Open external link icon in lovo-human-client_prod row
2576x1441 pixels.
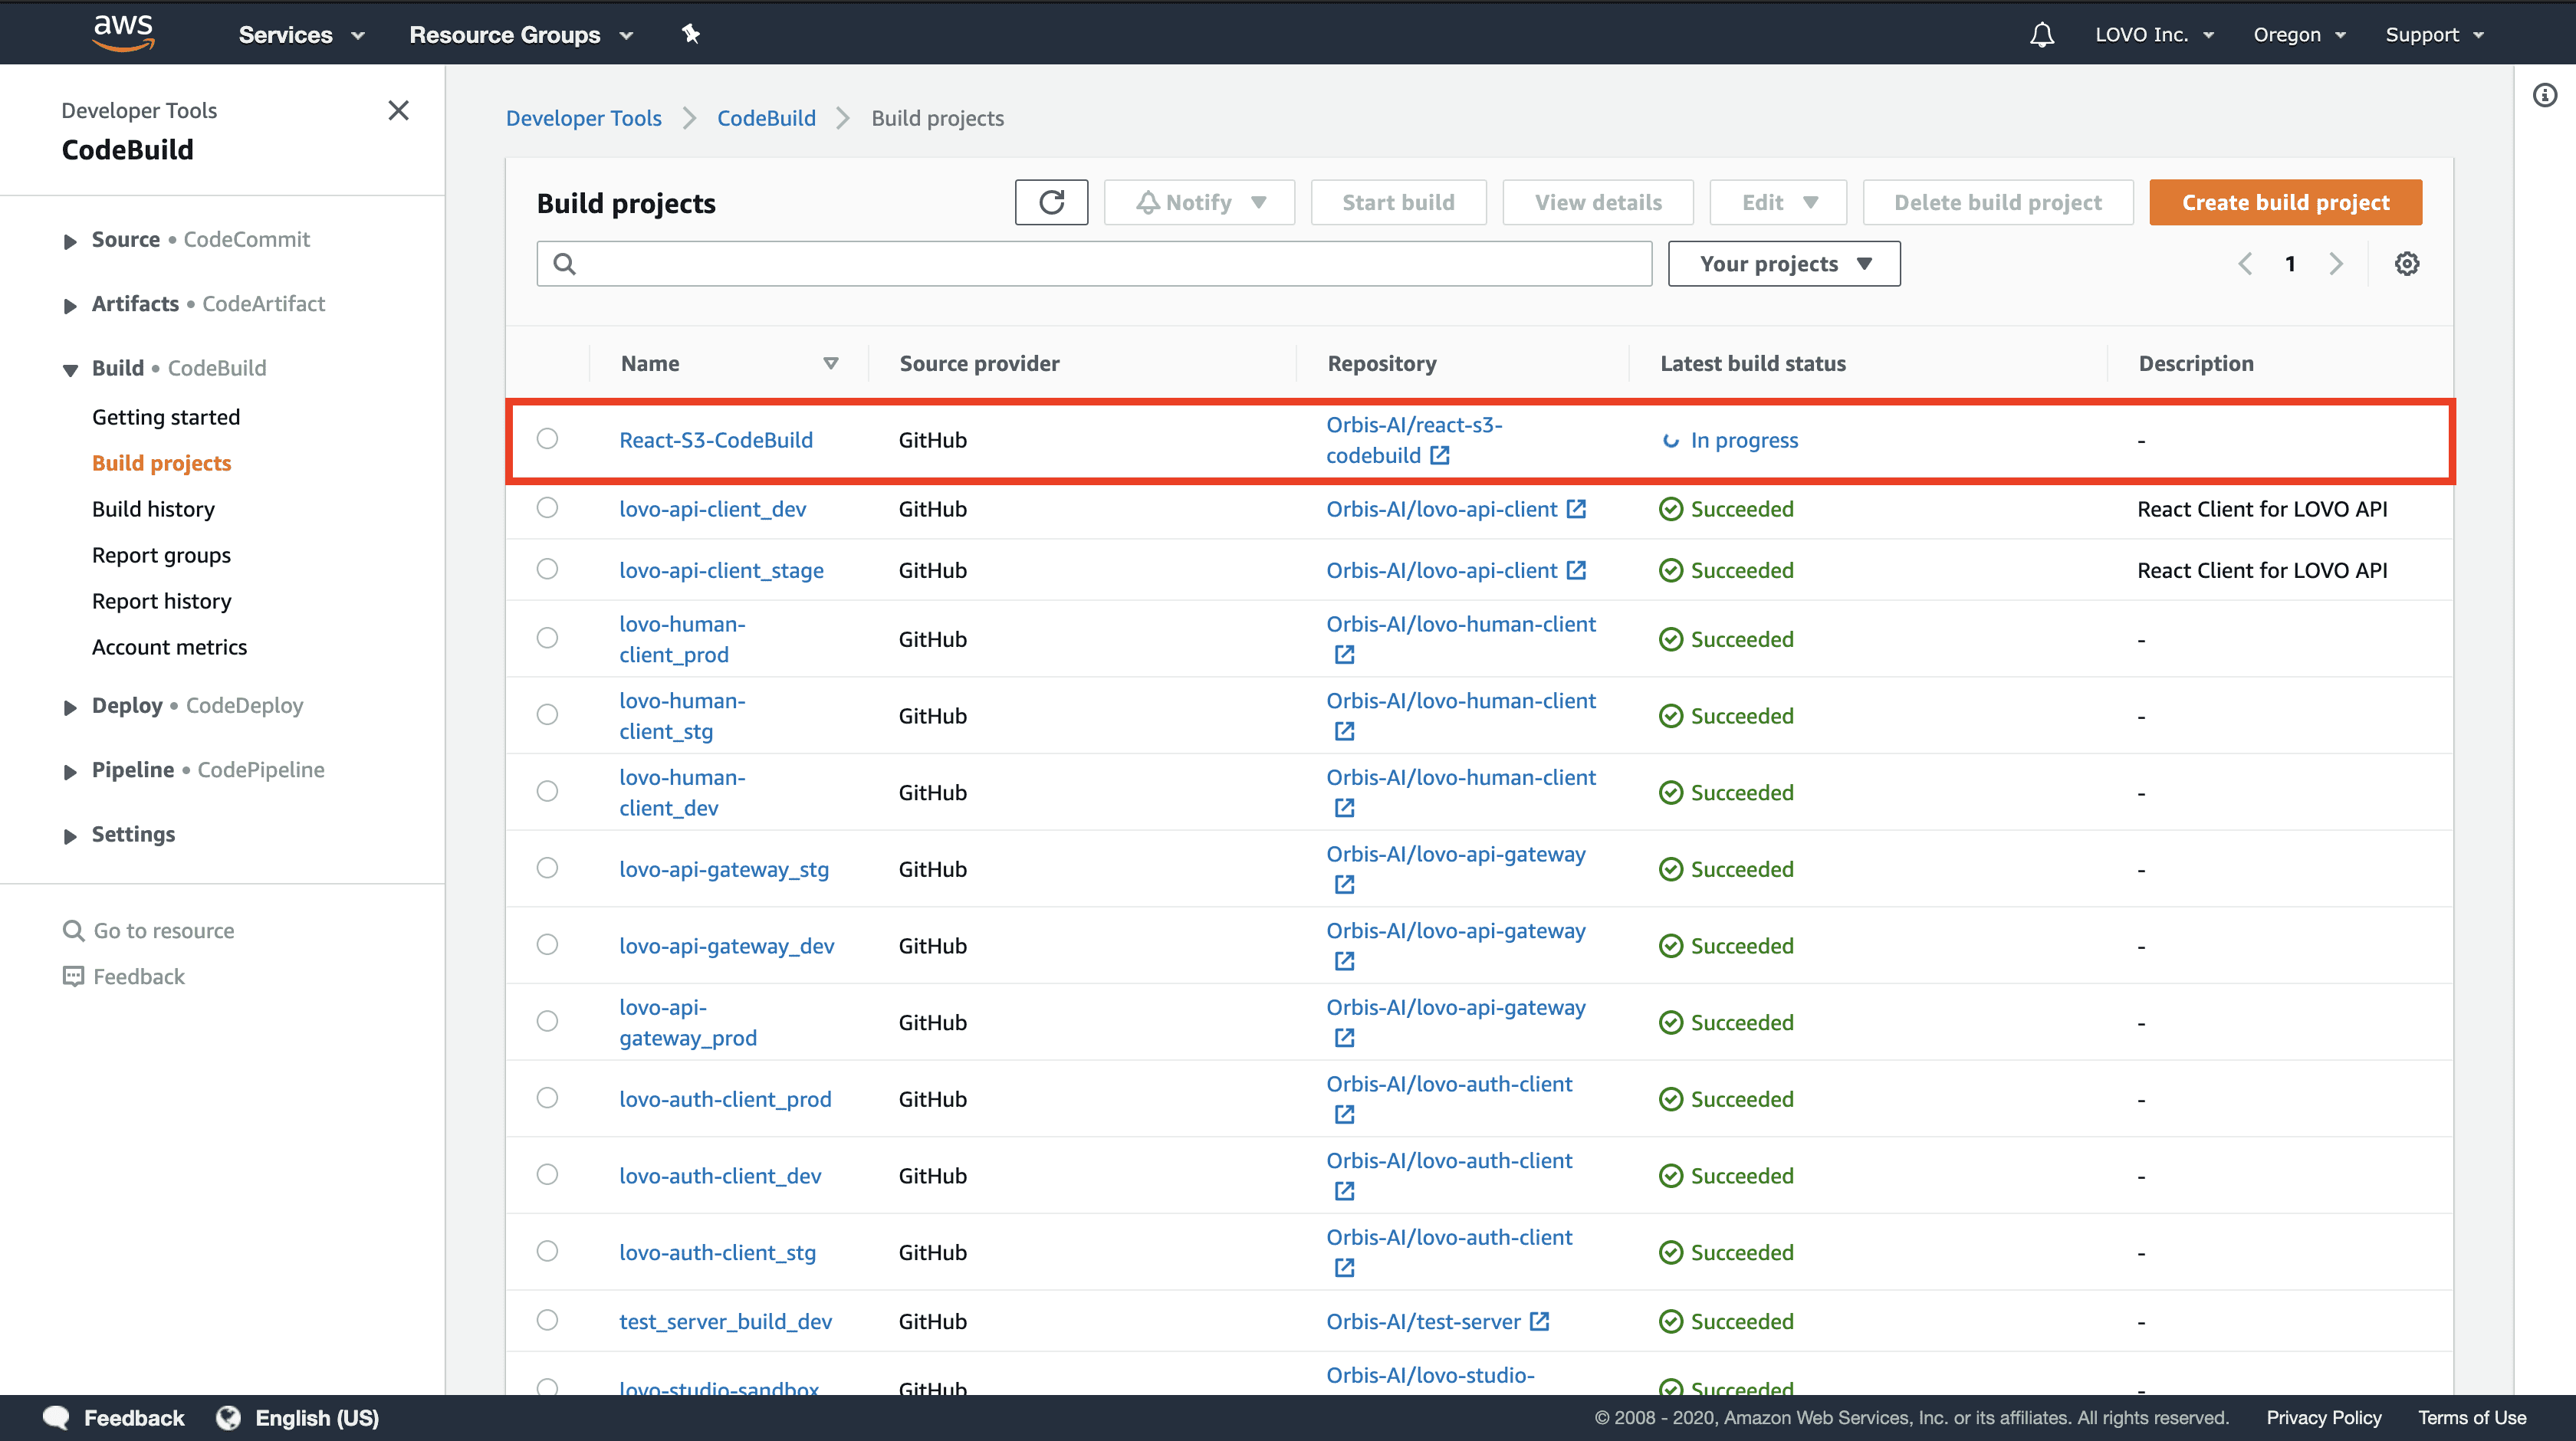click(1344, 654)
